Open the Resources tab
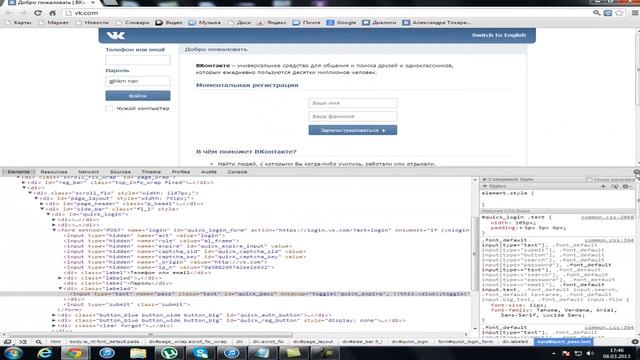Screen dimensions: 640x360 54,172
